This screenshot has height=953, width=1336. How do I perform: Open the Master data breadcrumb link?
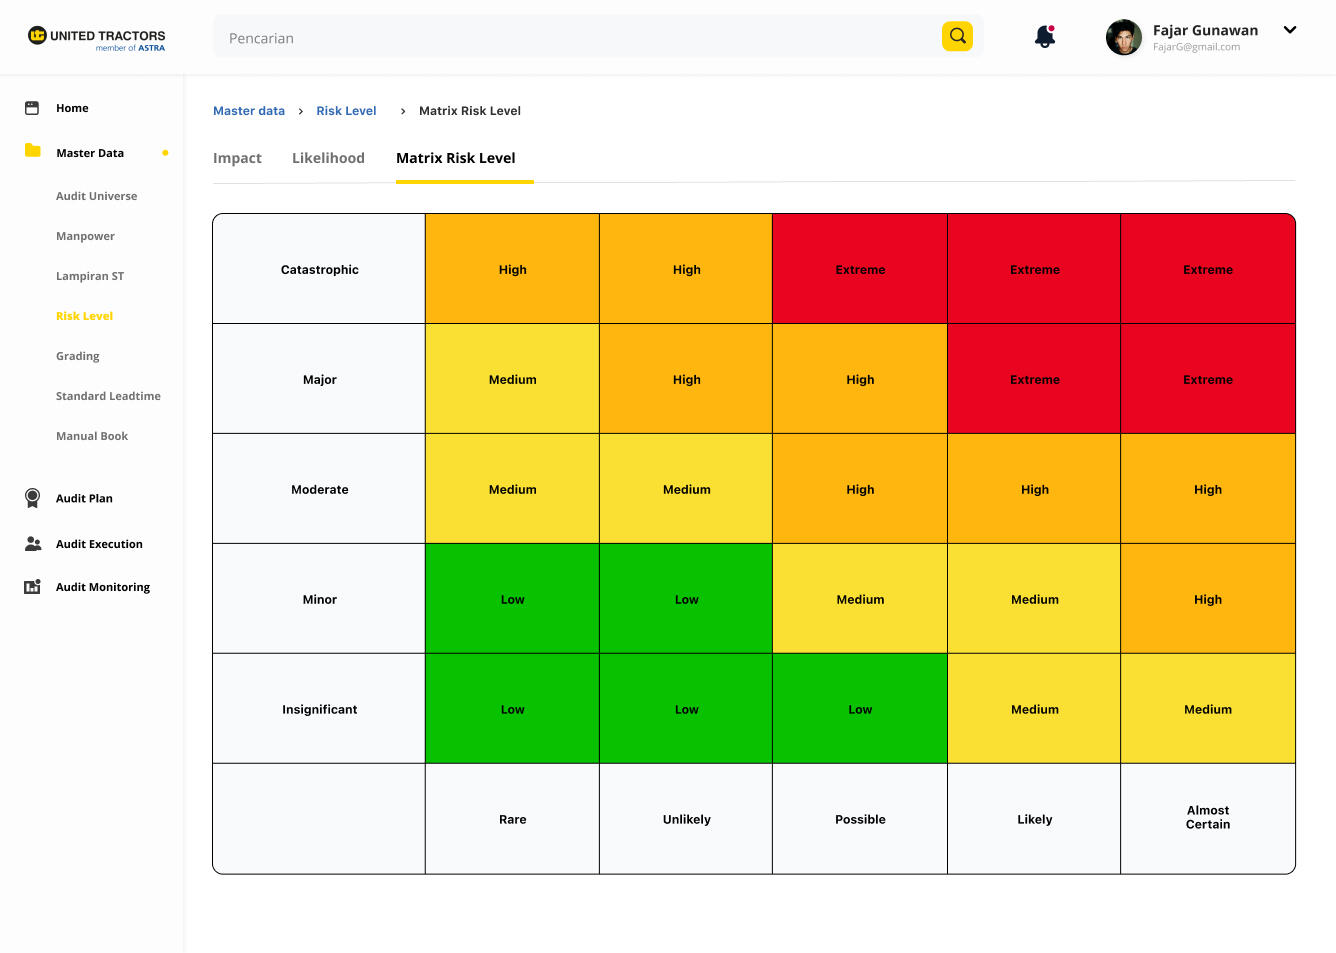coord(249,111)
